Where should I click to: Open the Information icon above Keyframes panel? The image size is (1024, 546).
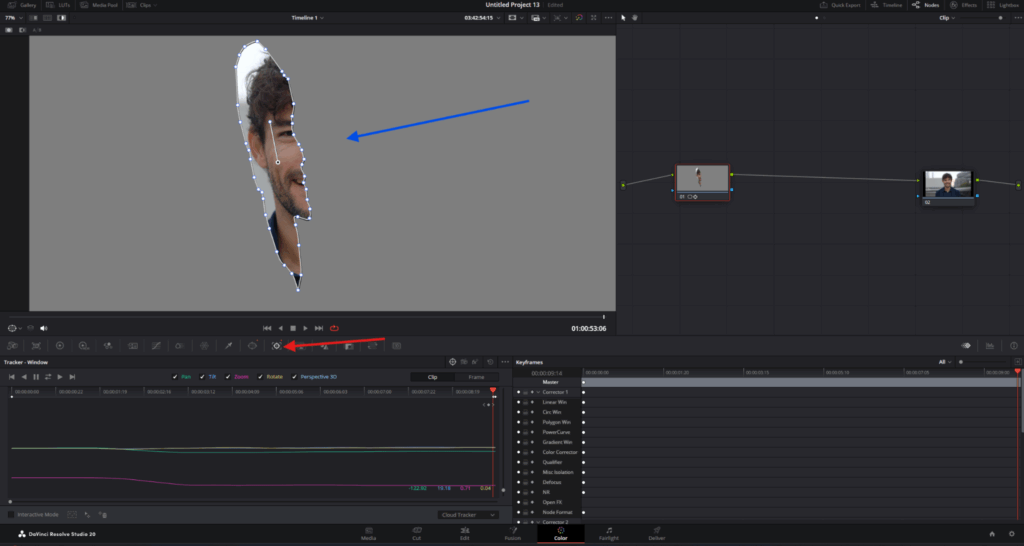point(1014,345)
